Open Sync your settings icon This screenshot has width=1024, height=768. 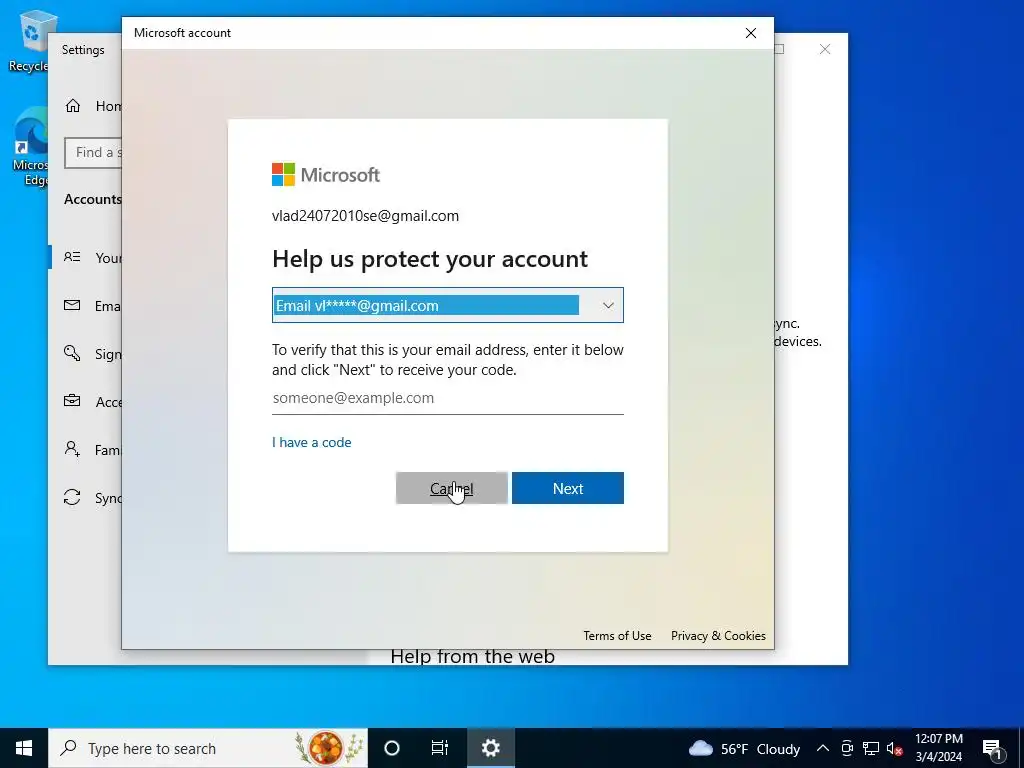(72, 498)
